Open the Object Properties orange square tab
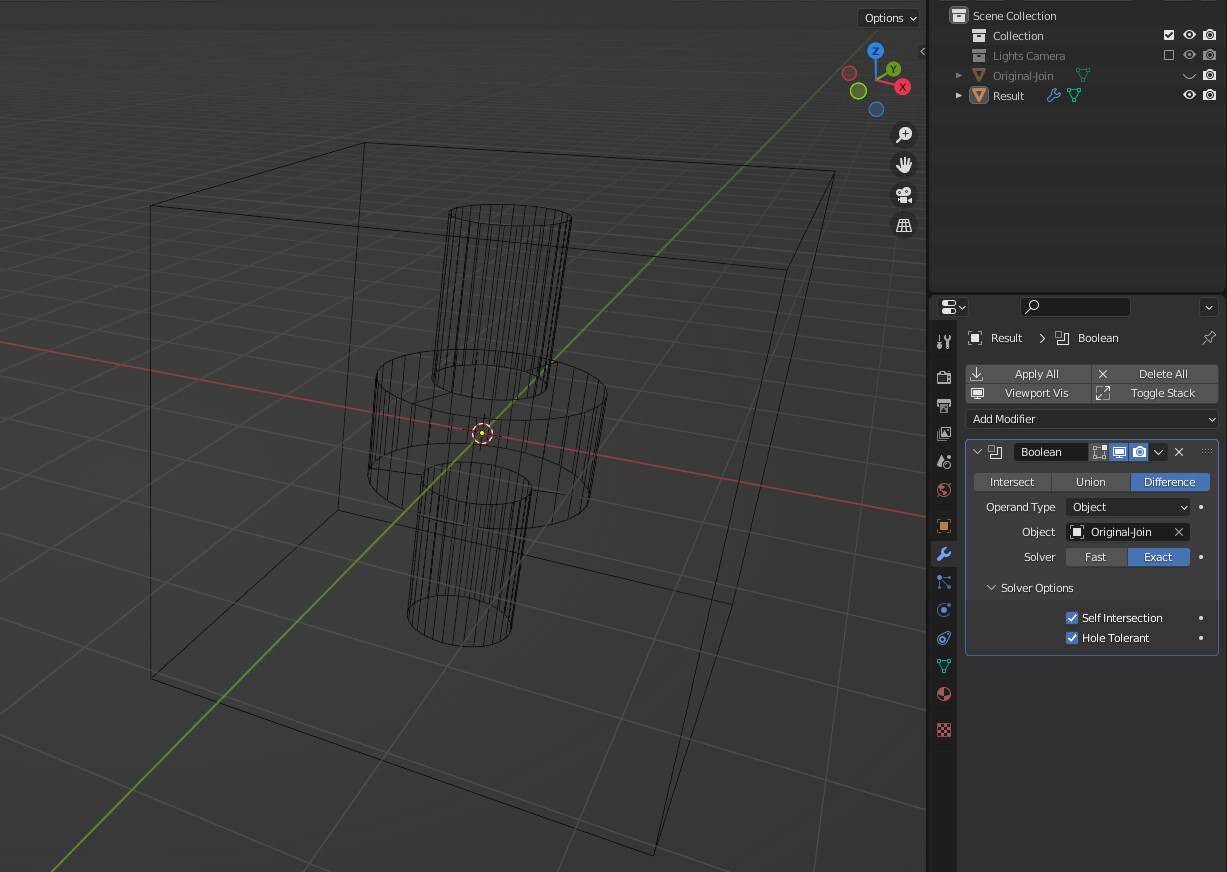Viewport: 1227px width, 872px height. click(x=943, y=525)
